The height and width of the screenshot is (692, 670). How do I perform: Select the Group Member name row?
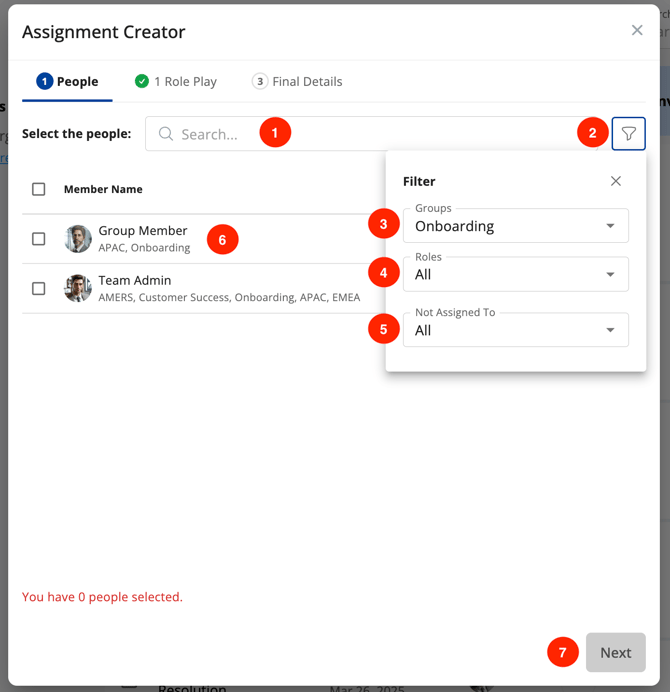[143, 231]
